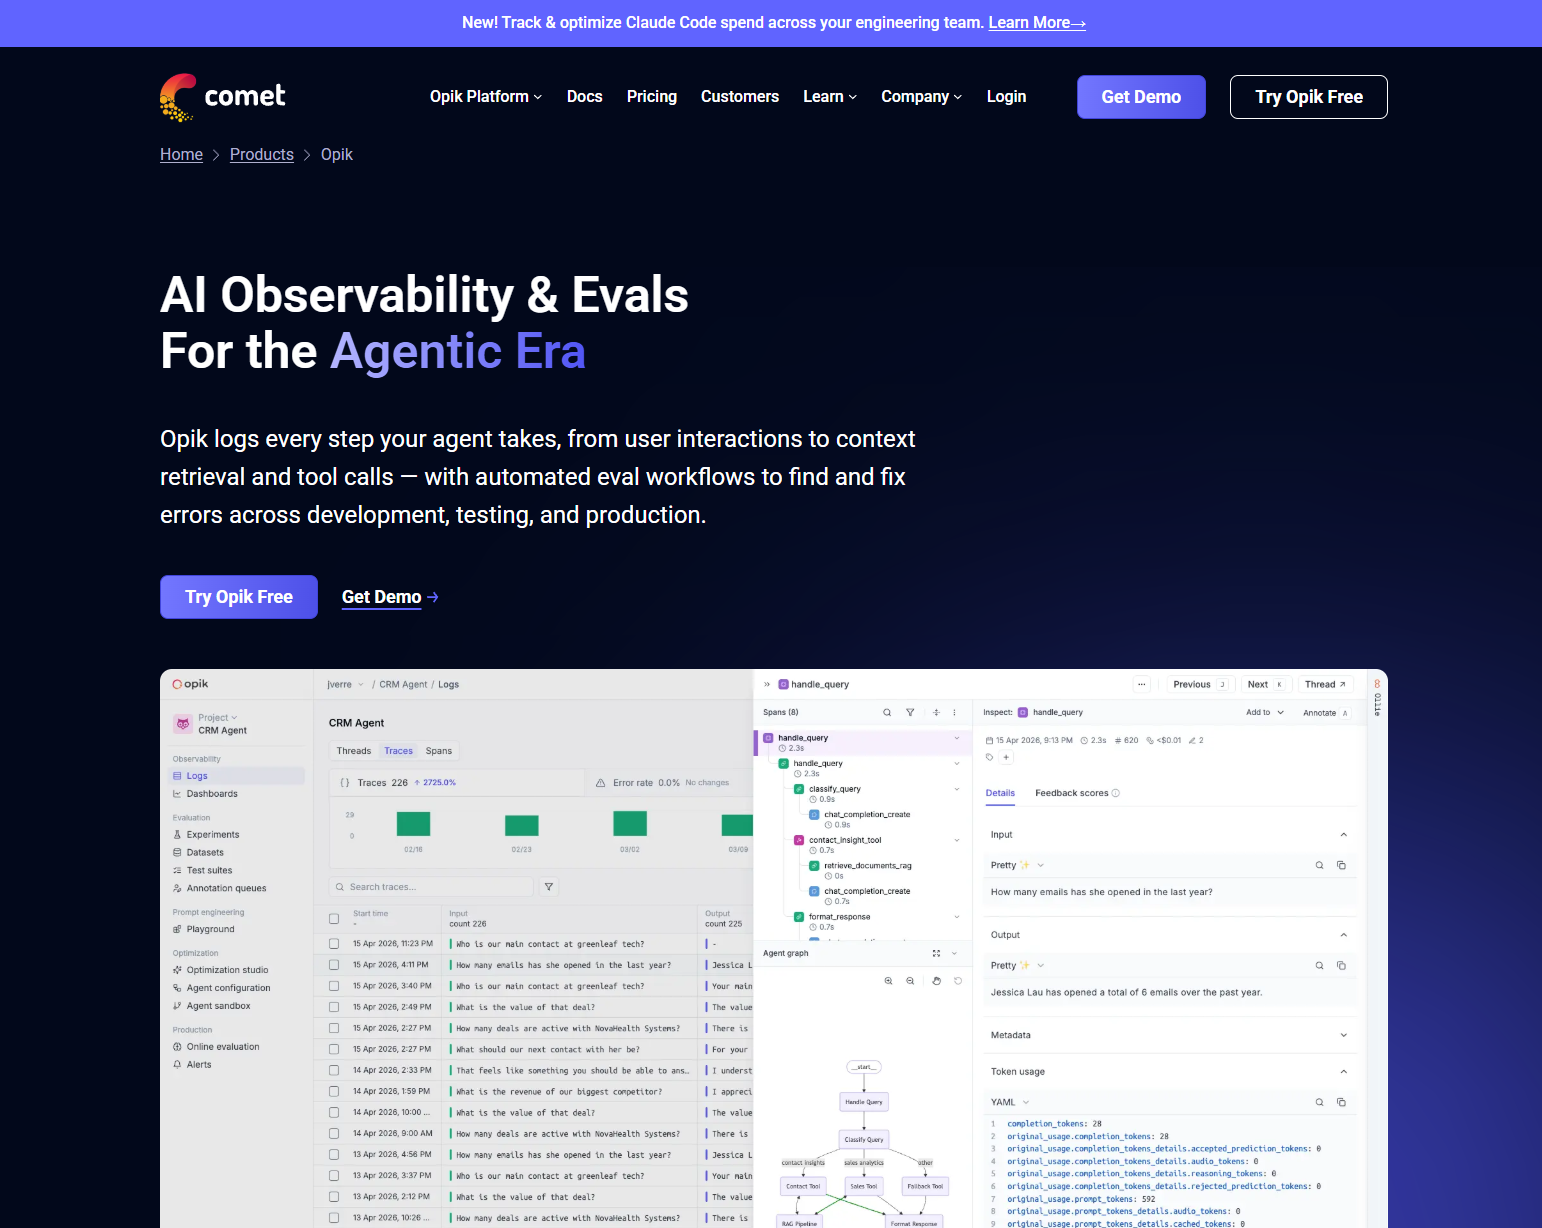Click search icon in Output section
Image resolution: width=1542 pixels, height=1228 pixels.
(x=1320, y=966)
